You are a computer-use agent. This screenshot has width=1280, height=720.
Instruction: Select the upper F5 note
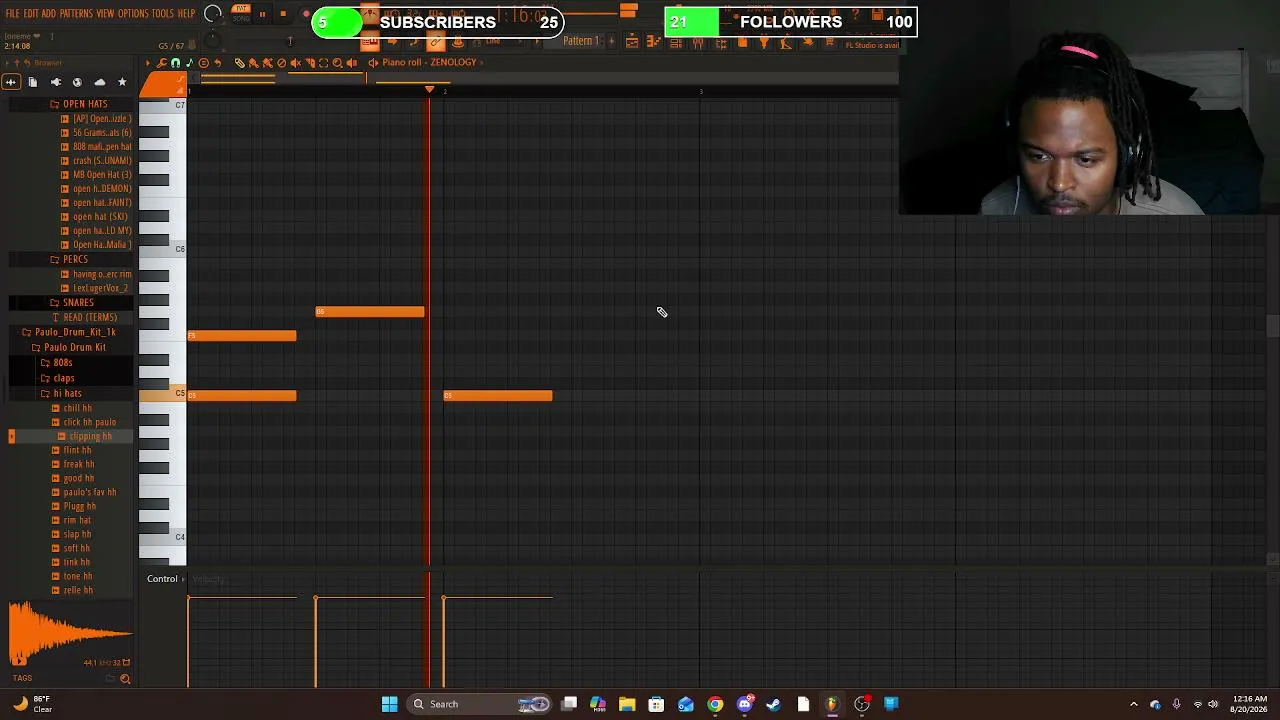[x=242, y=336]
